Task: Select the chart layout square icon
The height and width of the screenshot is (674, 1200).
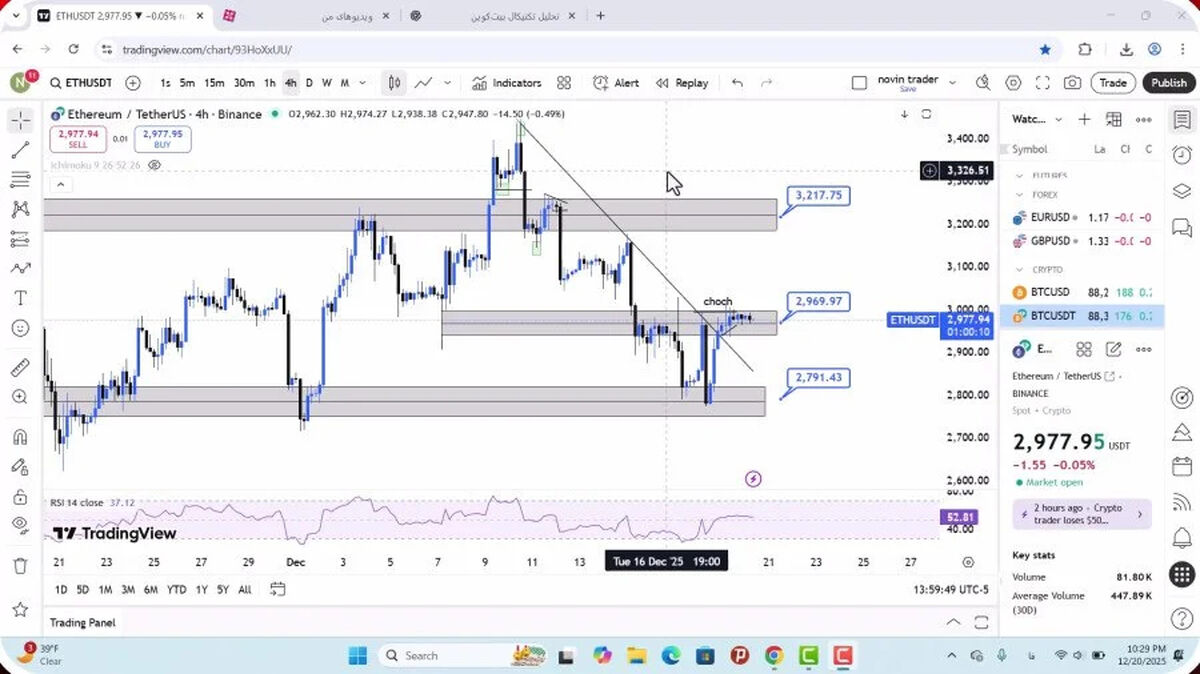Action: 859,83
